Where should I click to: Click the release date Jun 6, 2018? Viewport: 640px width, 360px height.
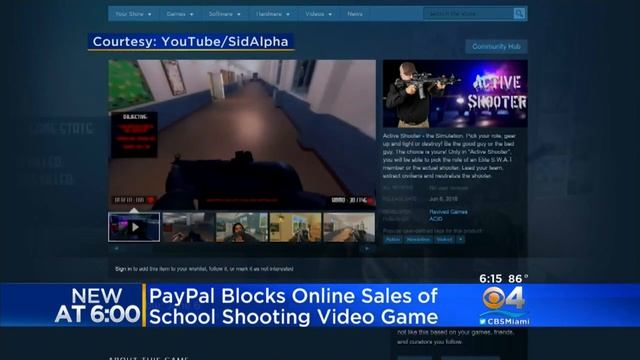point(443,199)
